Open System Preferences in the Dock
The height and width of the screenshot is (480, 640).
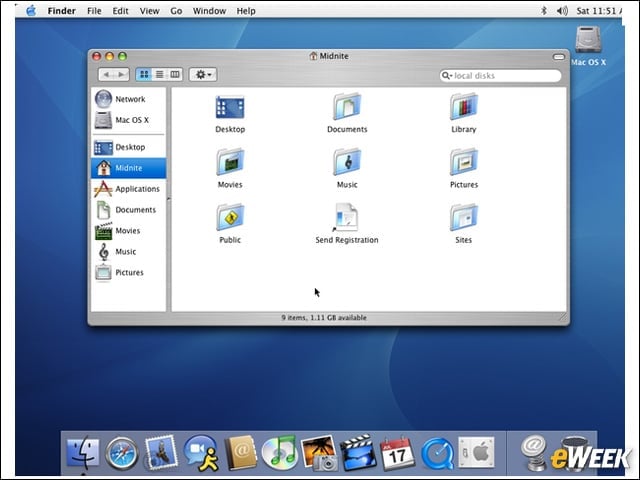point(476,452)
